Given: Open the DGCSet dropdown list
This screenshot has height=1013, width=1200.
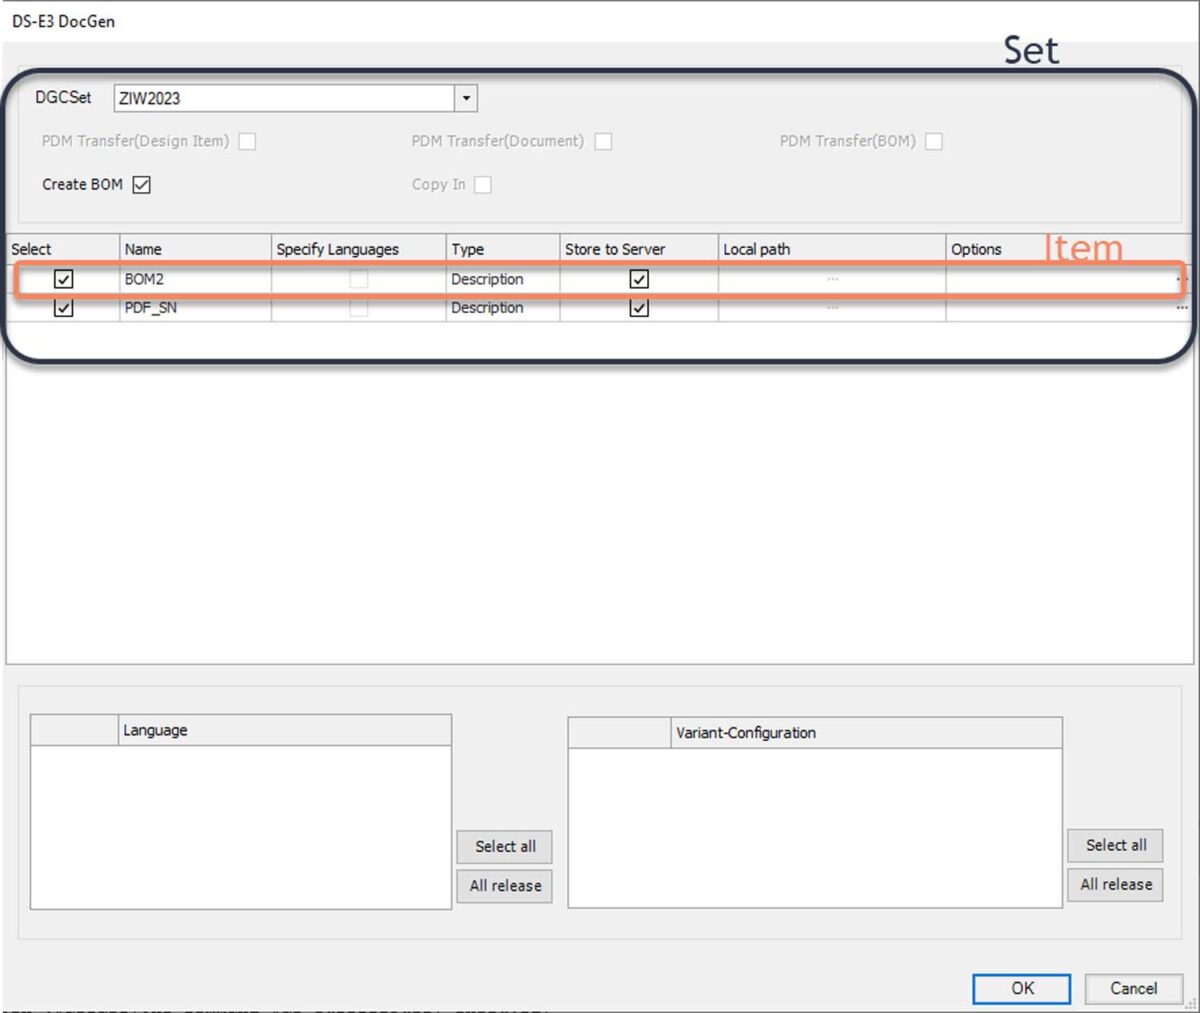Looking at the screenshot, I should [466, 98].
